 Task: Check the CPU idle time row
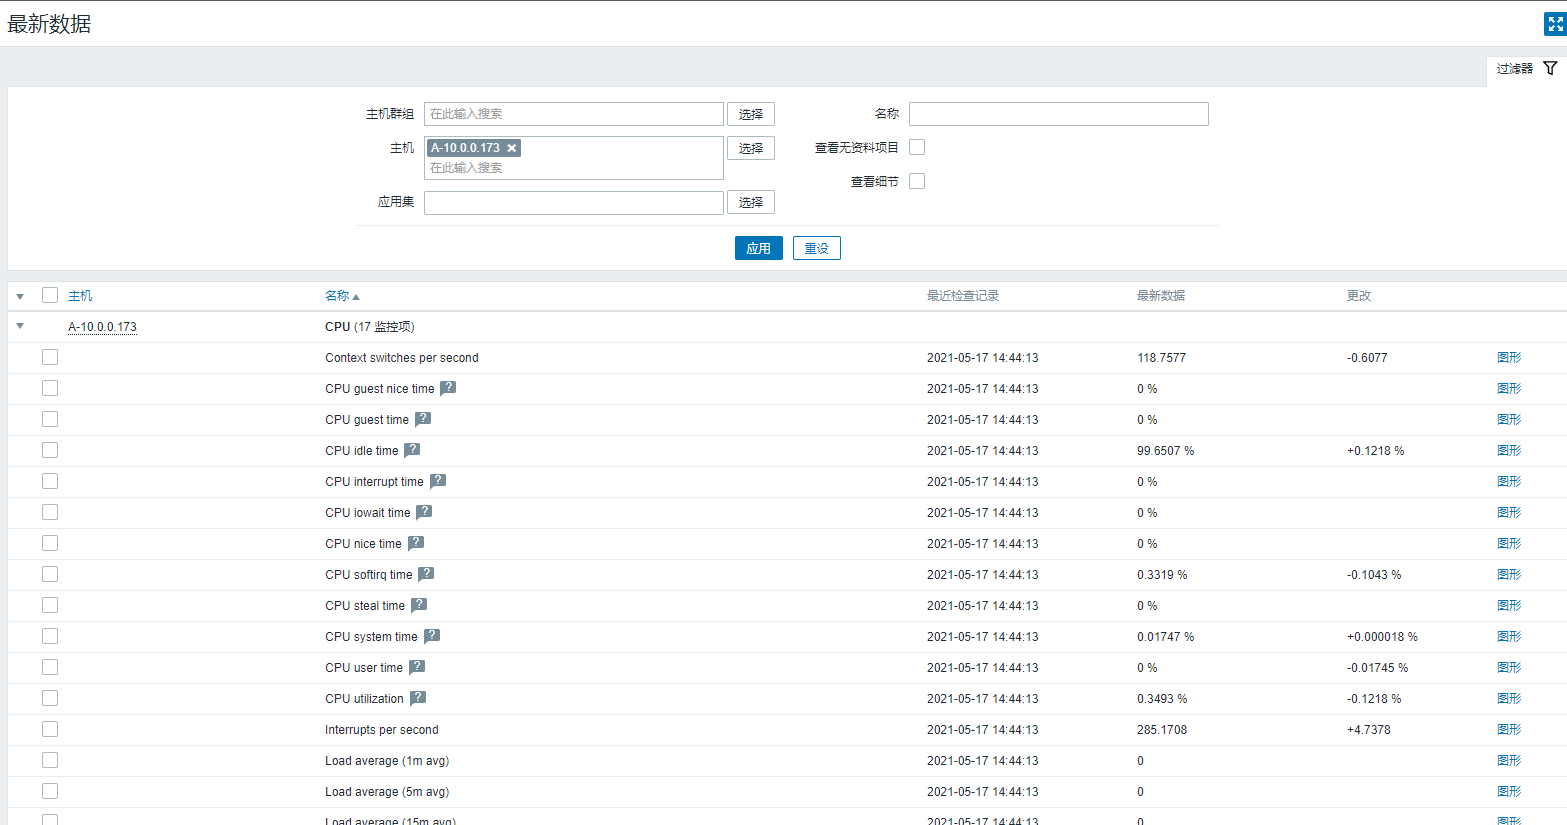point(50,450)
